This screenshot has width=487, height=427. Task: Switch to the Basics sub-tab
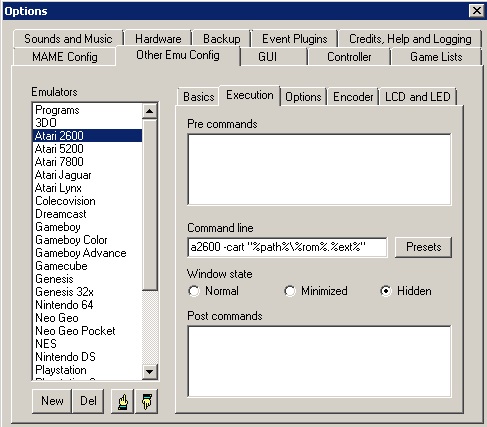(x=199, y=97)
